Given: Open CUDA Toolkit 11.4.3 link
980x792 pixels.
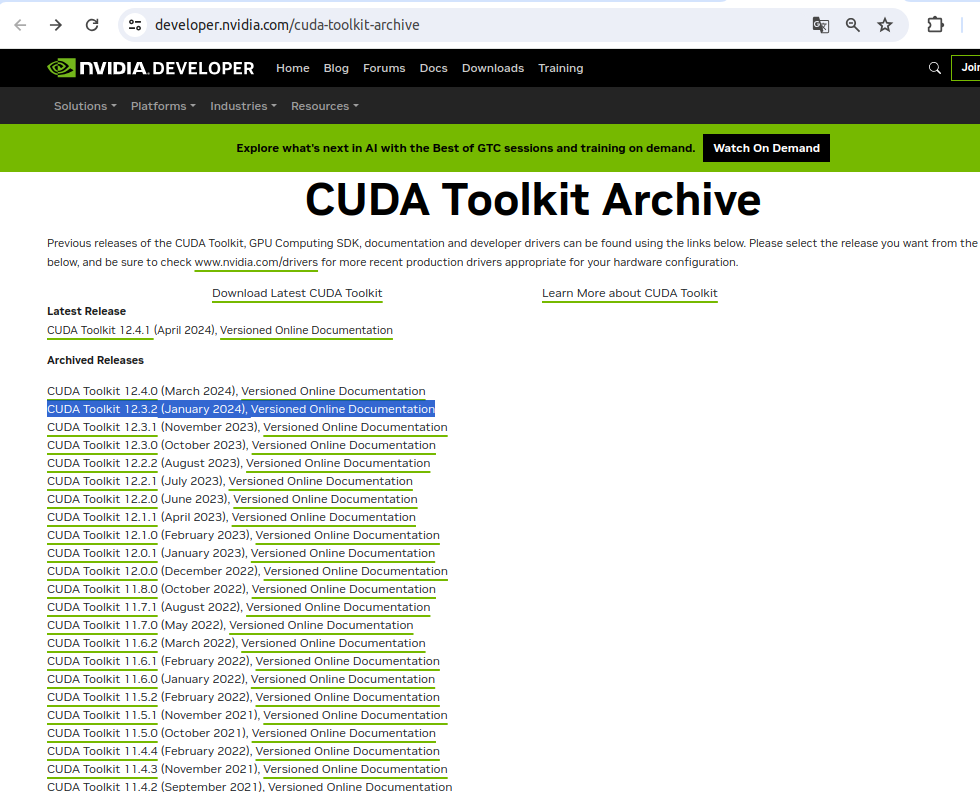Looking at the screenshot, I should pyautogui.click(x=102, y=769).
